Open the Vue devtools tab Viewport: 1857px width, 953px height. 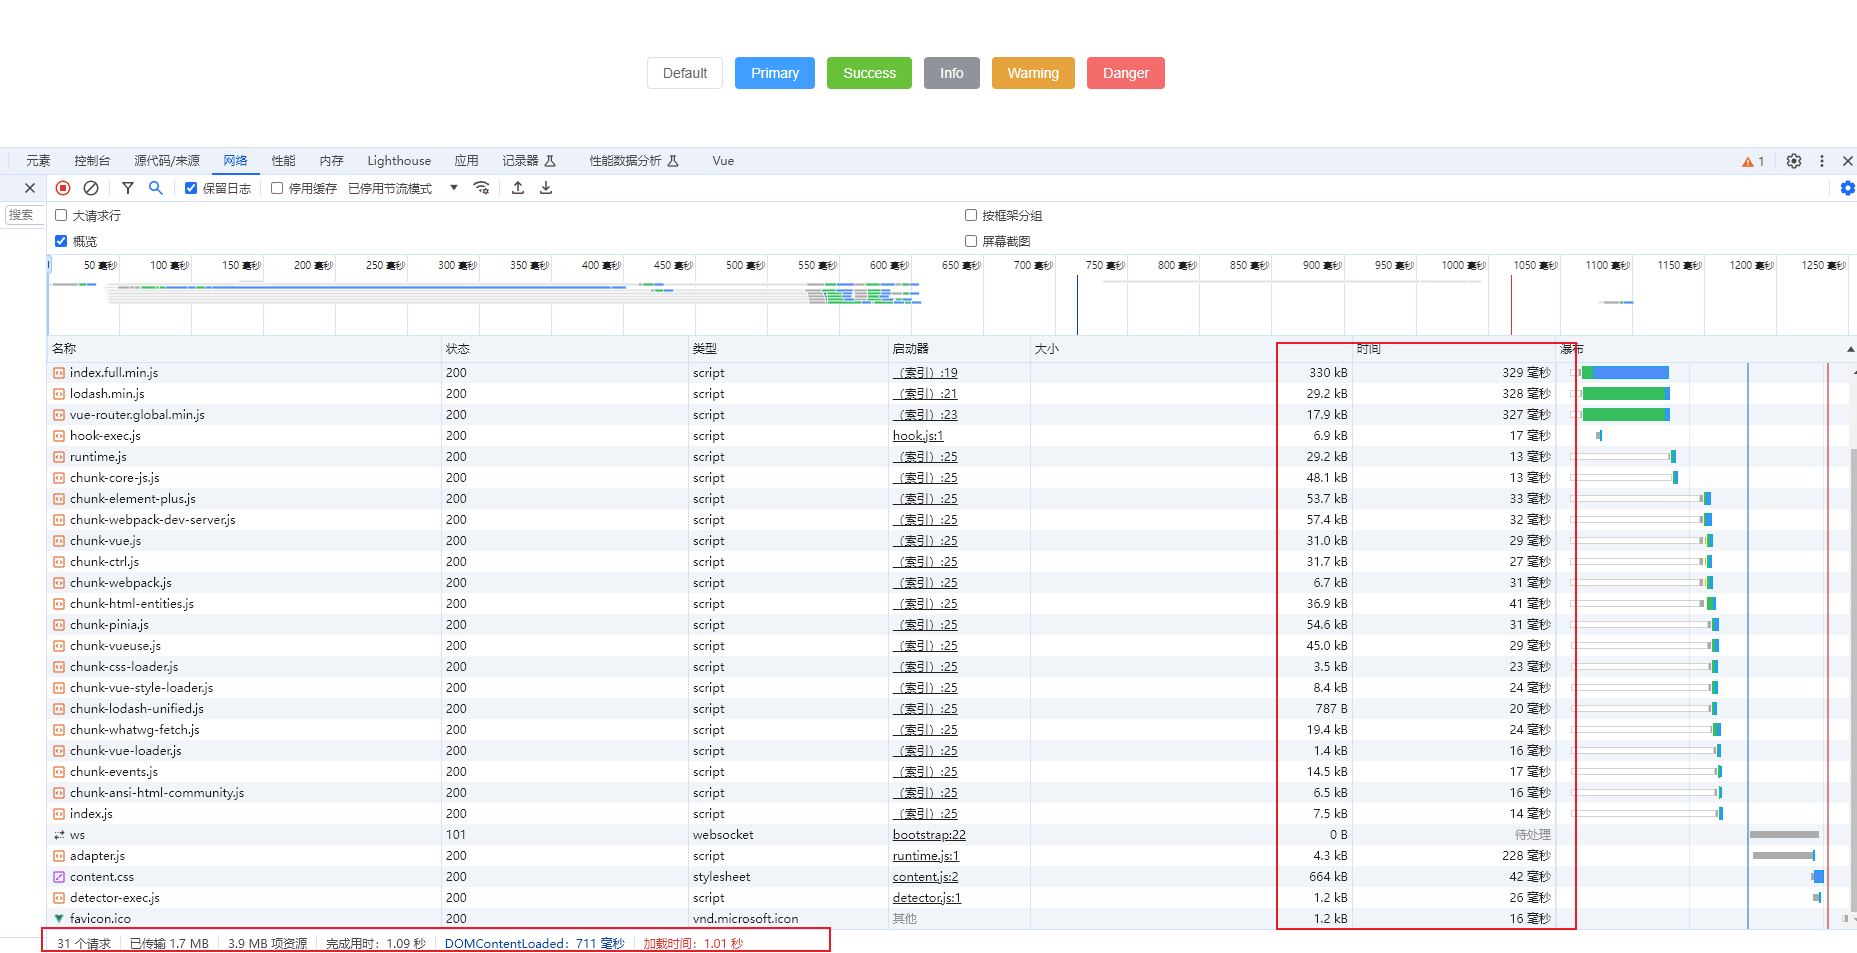point(723,161)
